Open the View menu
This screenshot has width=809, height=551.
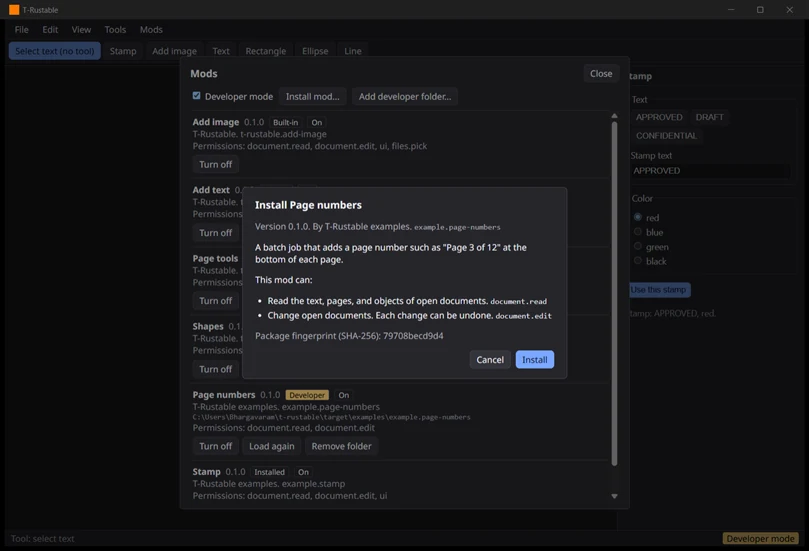pos(81,29)
